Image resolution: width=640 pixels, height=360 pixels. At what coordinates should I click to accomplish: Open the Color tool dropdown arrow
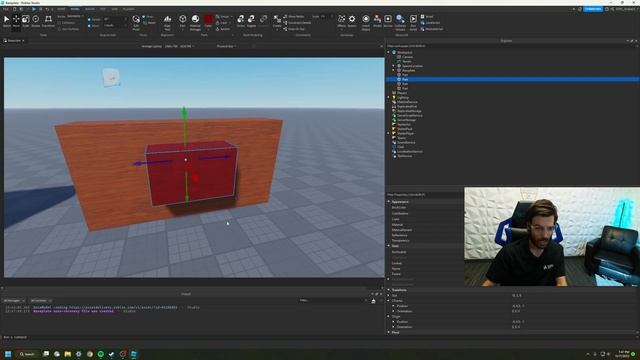coord(208,29)
